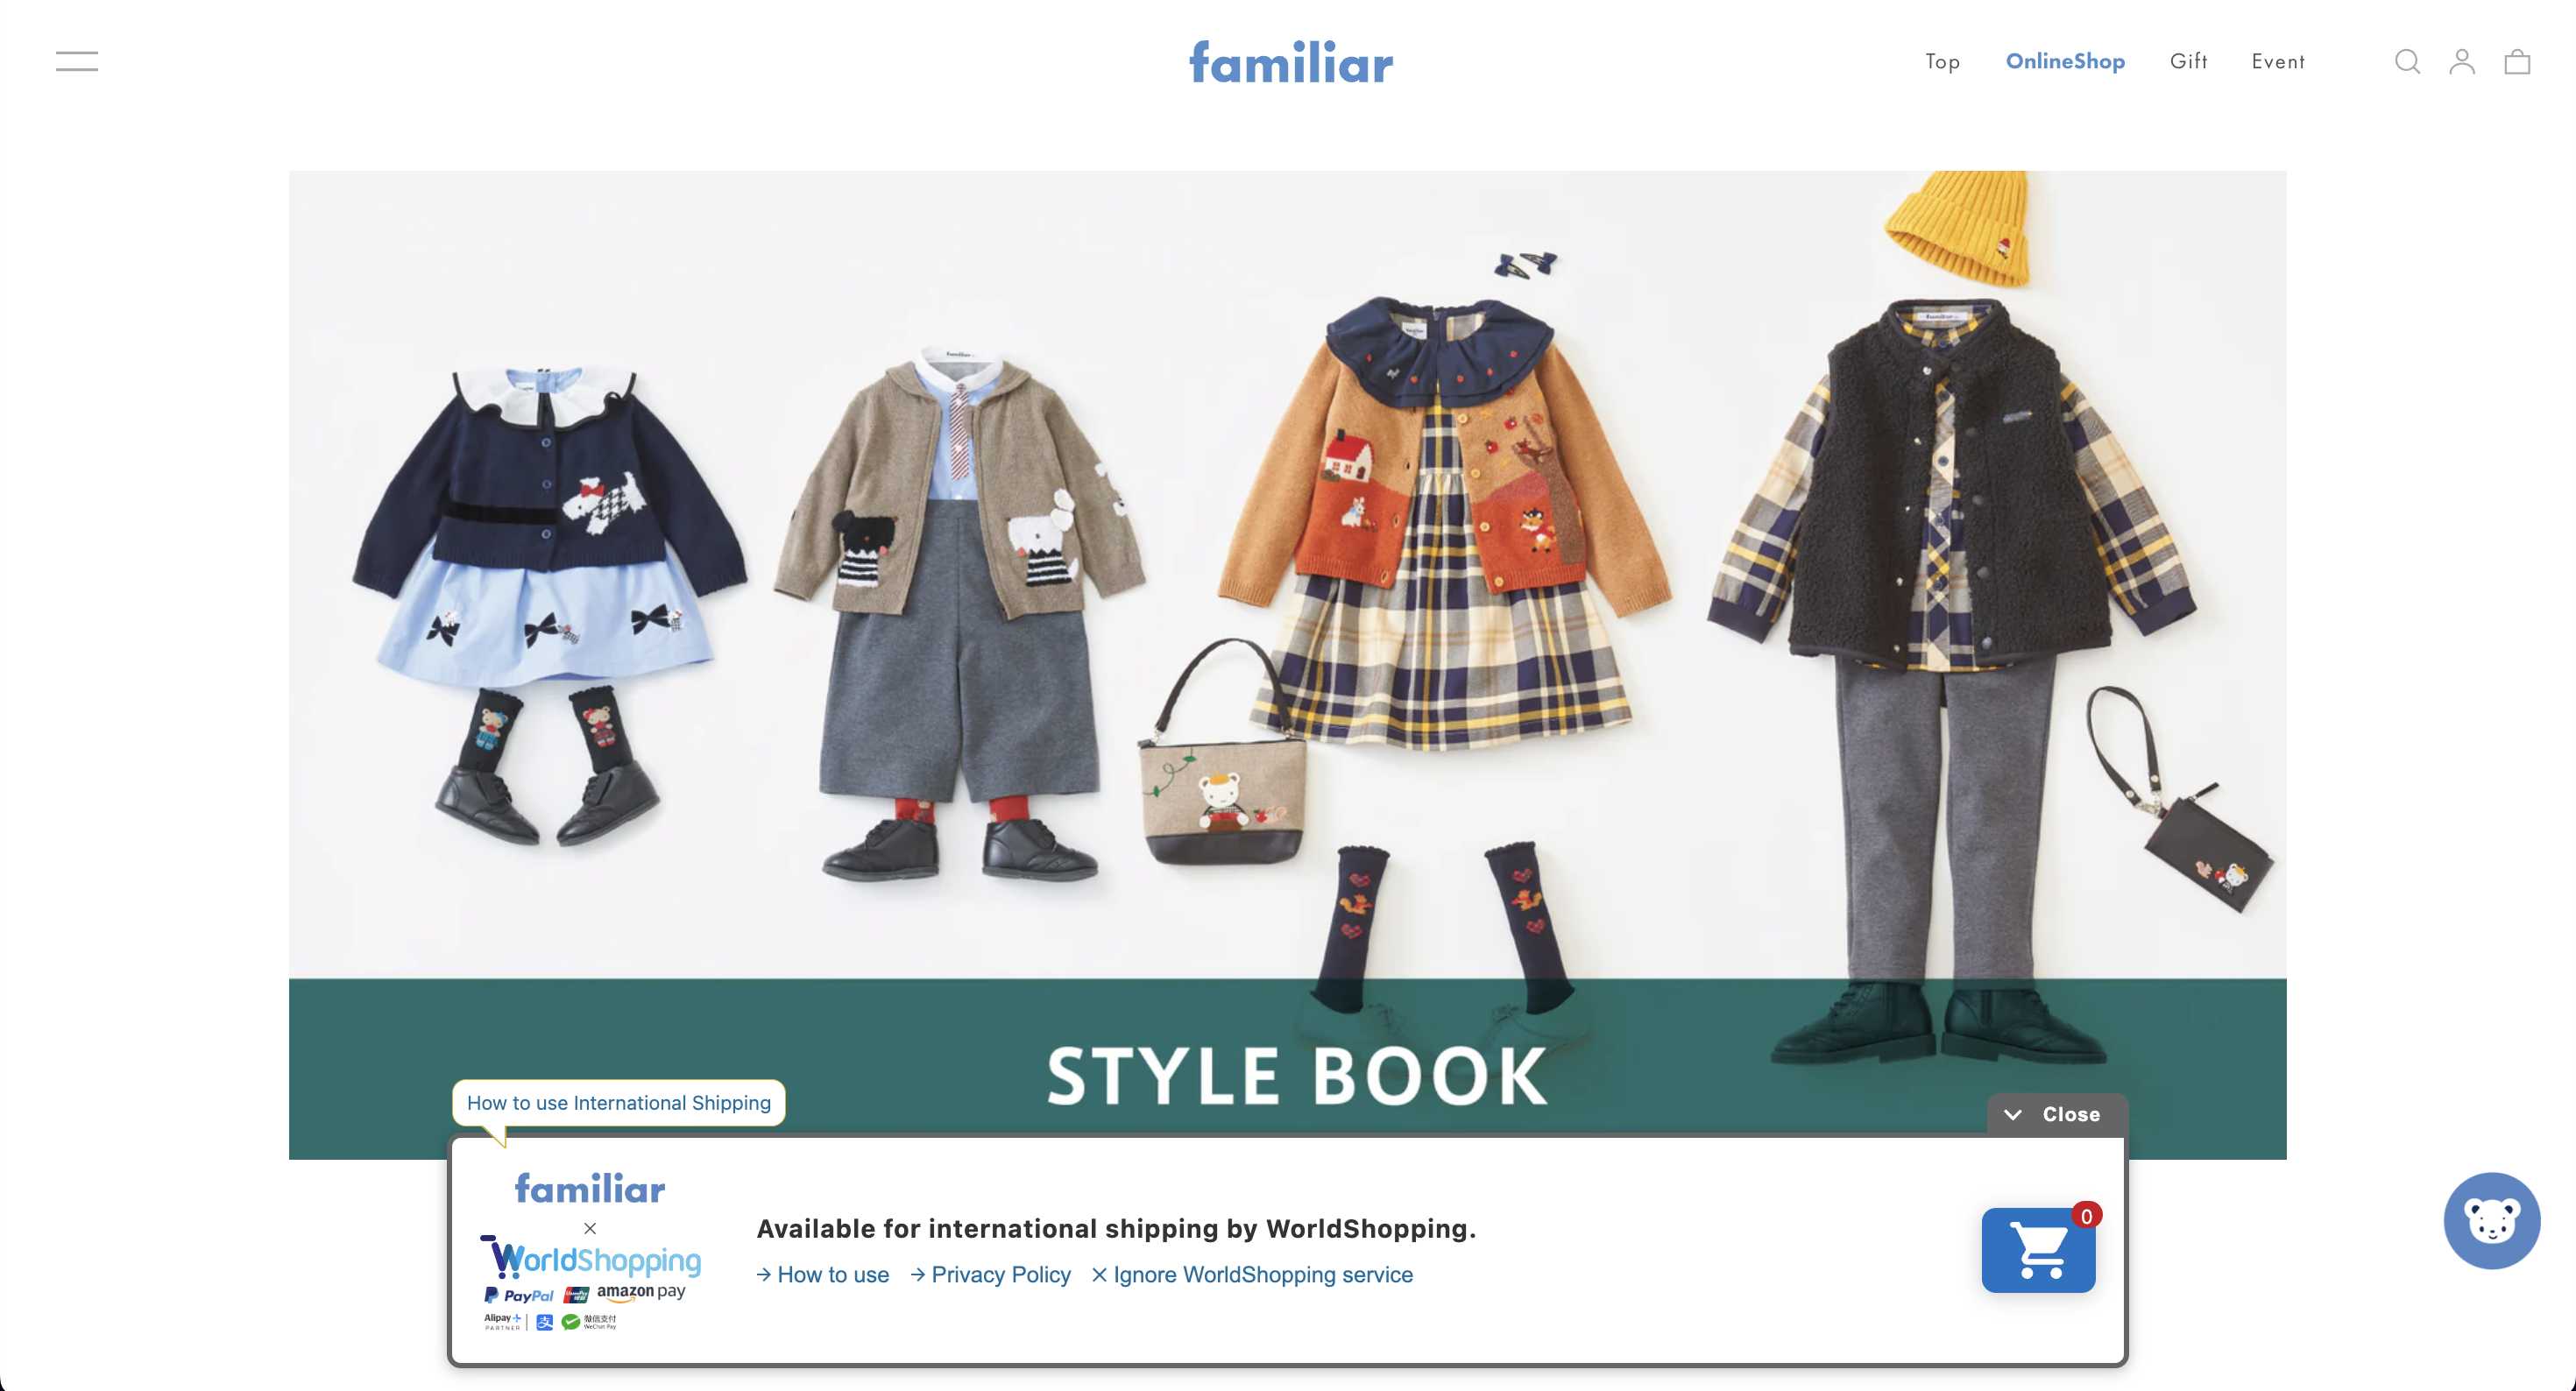Expand the How to use International Shipping tooltip

click(x=619, y=1103)
